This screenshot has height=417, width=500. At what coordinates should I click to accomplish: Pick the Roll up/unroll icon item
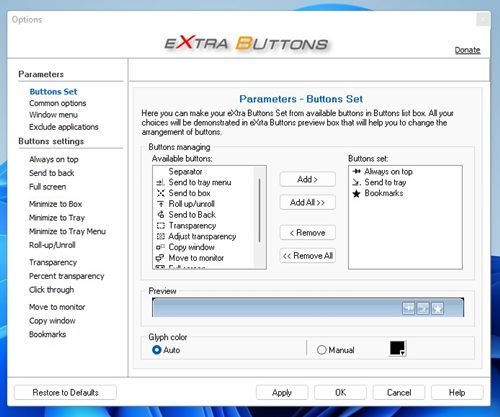pyautogui.click(x=161, y=204)
